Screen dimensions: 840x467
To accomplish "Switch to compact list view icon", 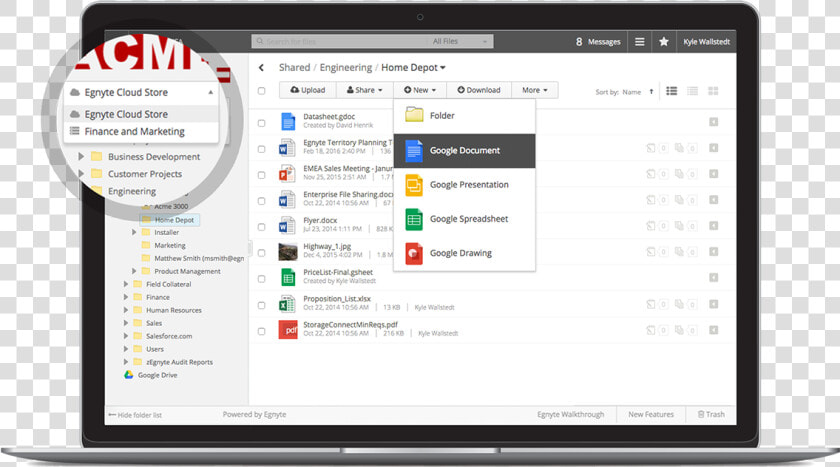I will pyautogui.click(x=692, y=91).
